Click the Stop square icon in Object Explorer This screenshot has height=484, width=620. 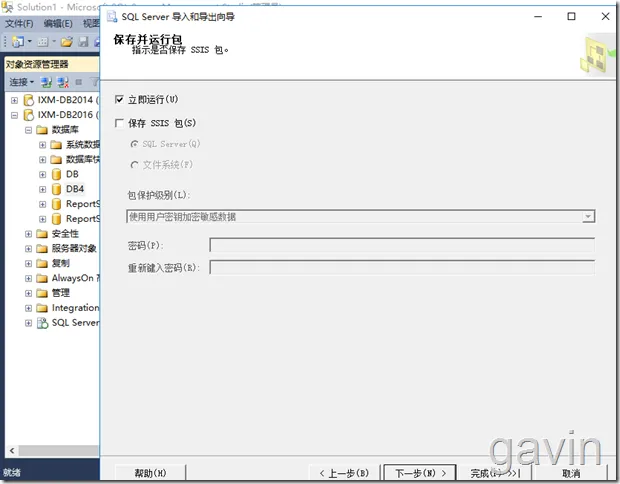click(x=79, y=82)
